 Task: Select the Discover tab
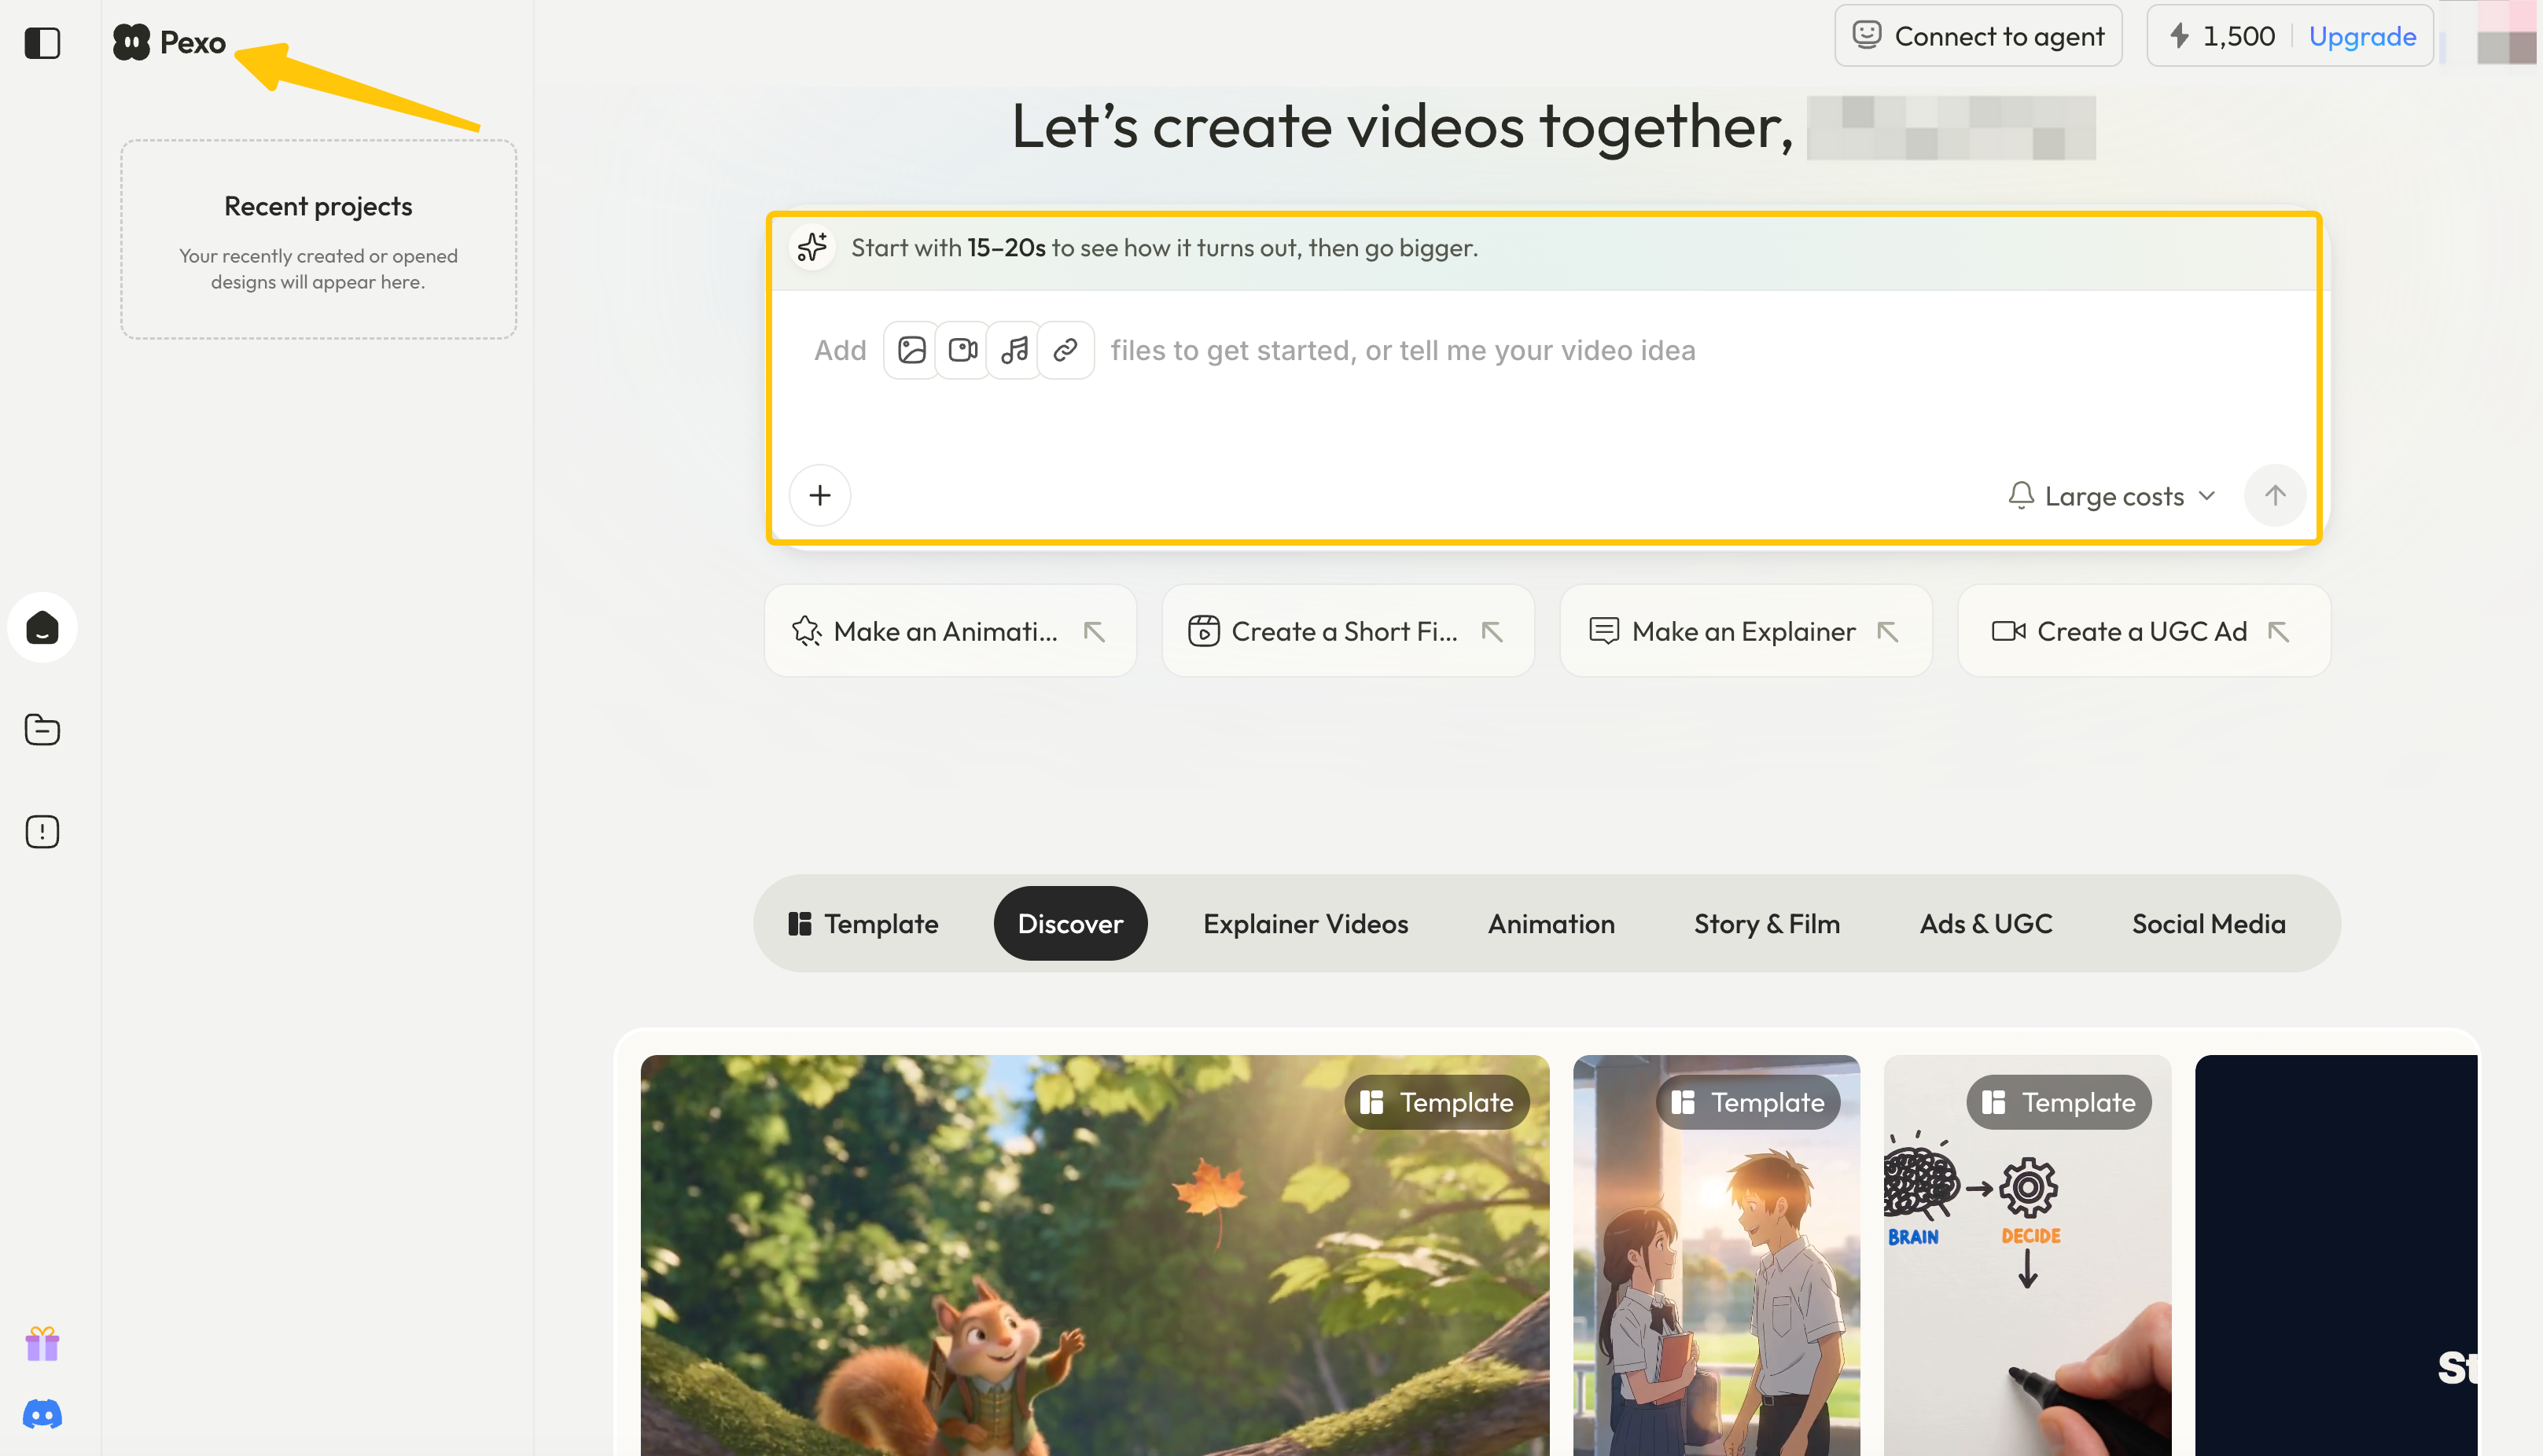1070,923
